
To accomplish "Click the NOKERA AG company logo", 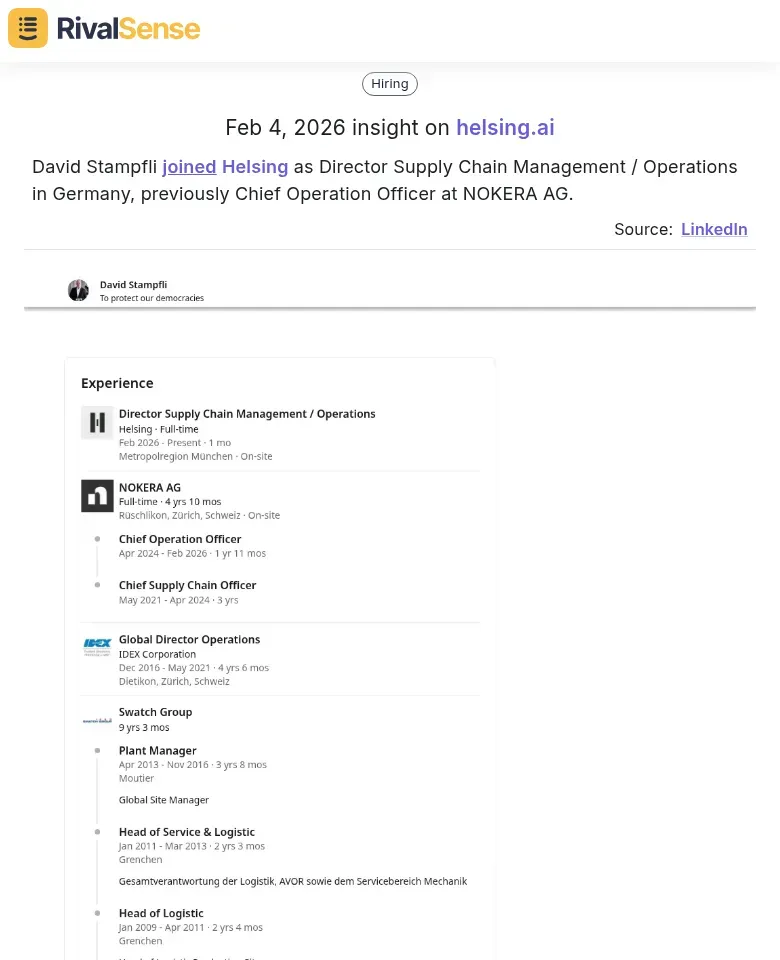I will click(97, 496).
